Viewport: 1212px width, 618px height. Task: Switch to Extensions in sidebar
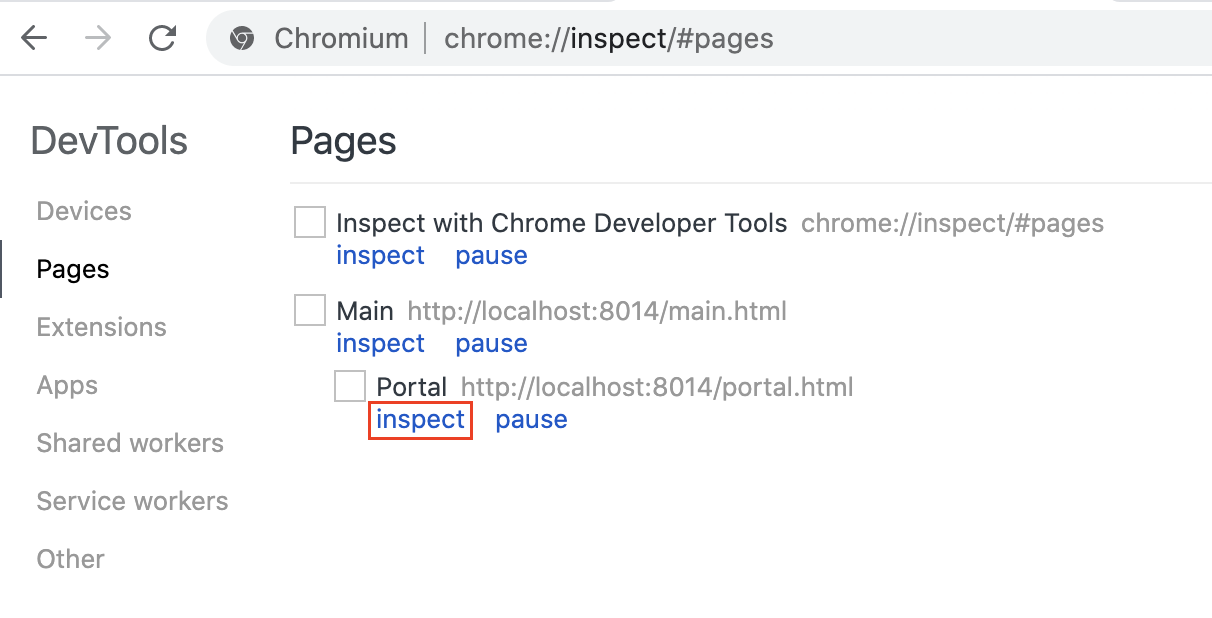point(101,327)
